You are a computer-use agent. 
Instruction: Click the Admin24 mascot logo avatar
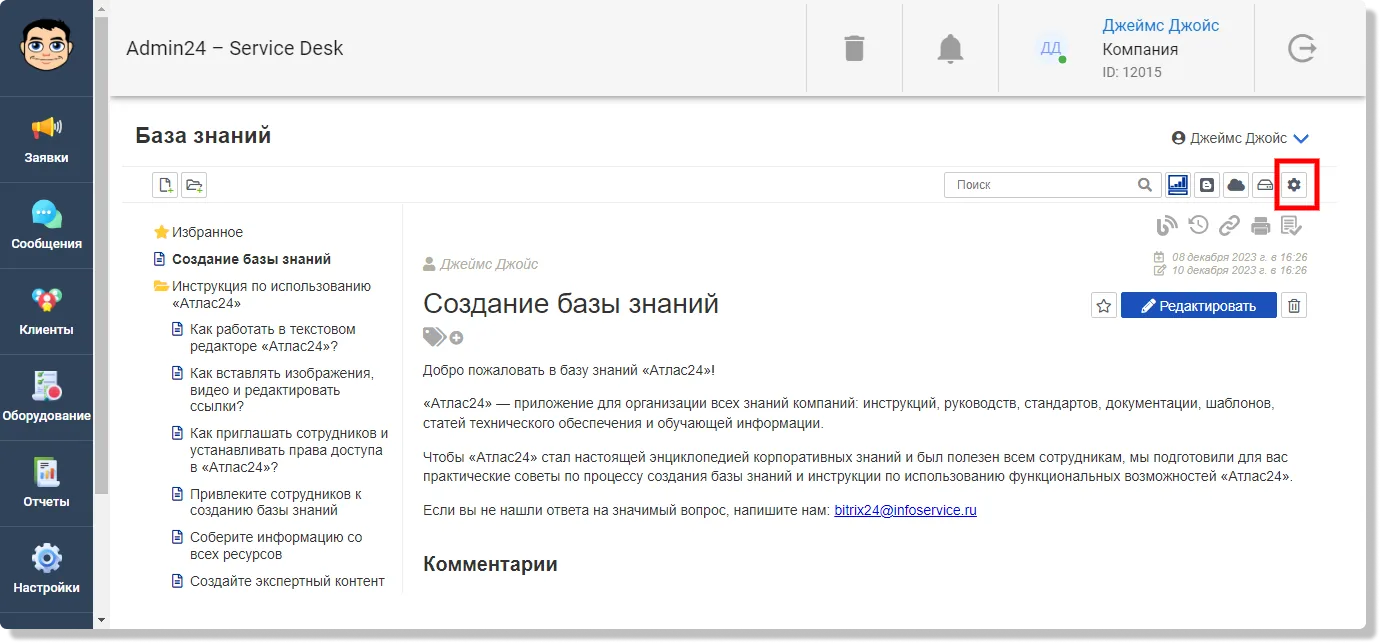tap(46, 46)
